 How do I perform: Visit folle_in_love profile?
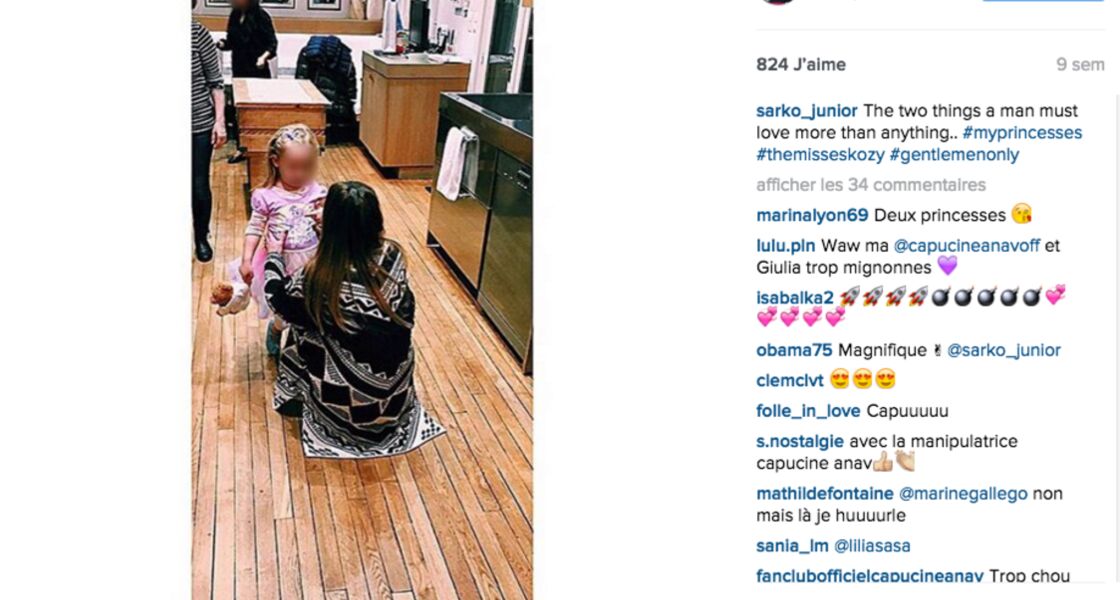[x=809, y=411]
